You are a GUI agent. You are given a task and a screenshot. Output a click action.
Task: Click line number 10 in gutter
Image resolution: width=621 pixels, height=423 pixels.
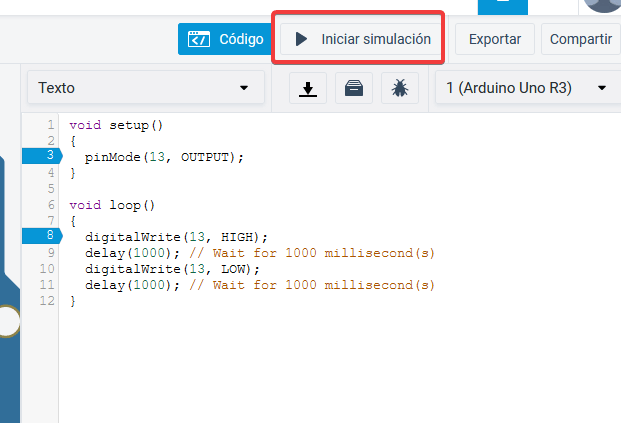(x=47, y=269)
